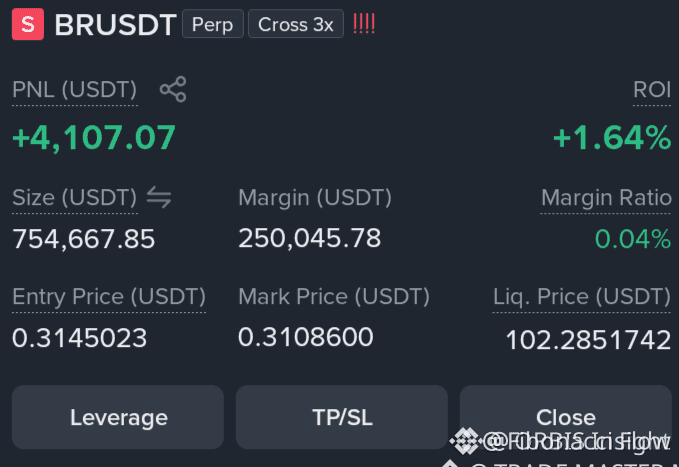
Task: Tap the Size (USDT) label
Action: (74, 198)
